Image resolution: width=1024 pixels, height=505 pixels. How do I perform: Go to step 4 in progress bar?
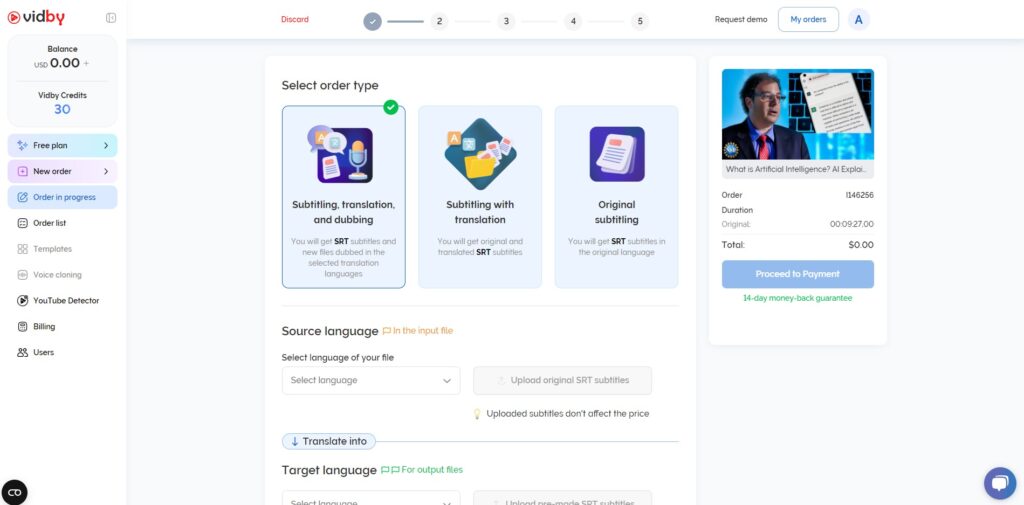click(573, 21)
